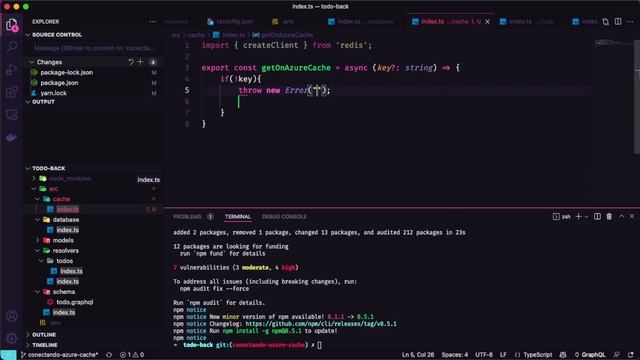Open the Manage gear in the activity bar
Viewport: 640px width, 360px height.
pyautogui.click(x=12, y=338)
